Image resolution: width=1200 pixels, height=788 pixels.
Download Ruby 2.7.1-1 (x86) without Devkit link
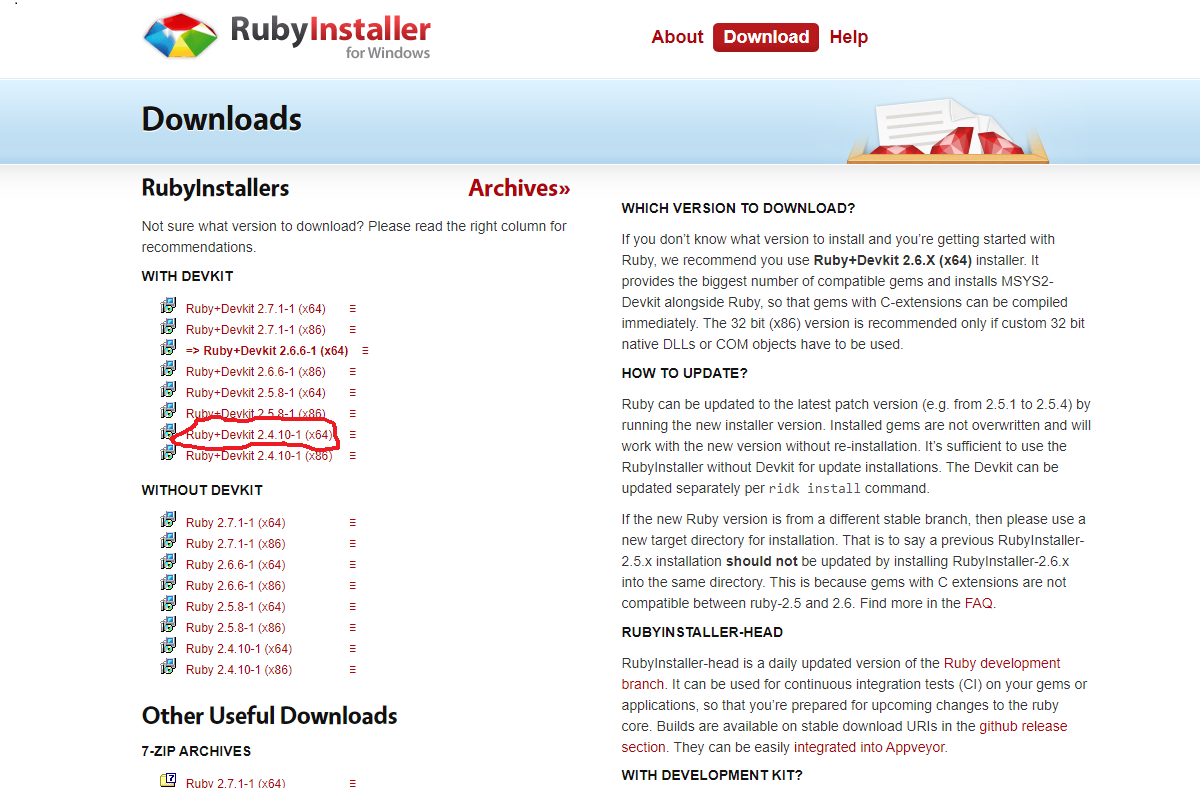pyautogui.click(x=235, y=544)
